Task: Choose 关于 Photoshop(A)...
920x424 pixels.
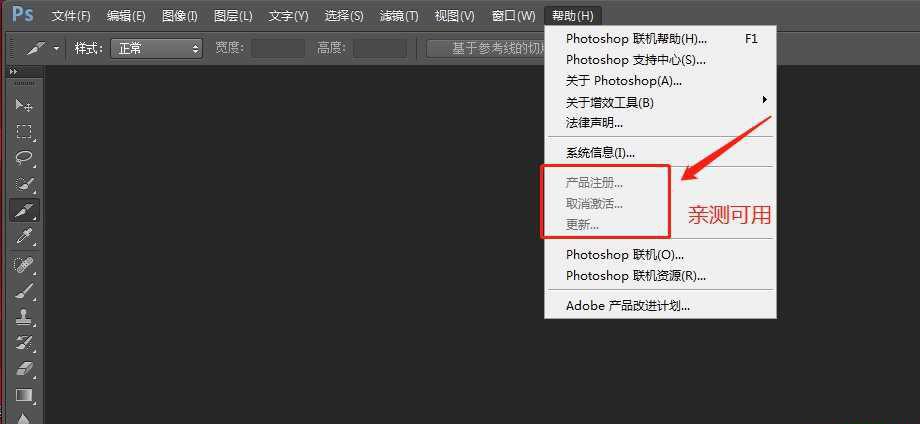Action: [661, 81]
